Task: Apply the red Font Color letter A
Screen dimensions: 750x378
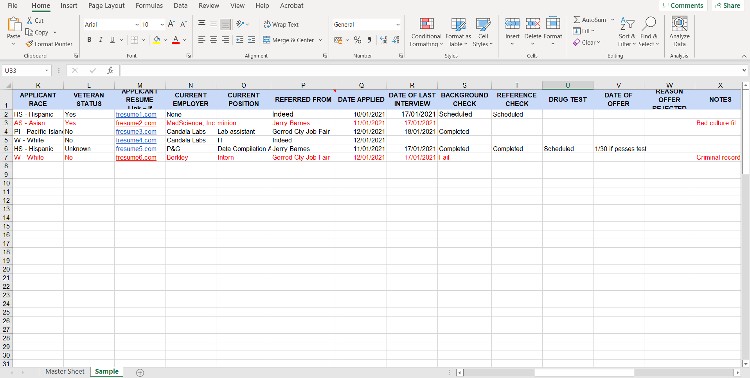Action: coord(176,40)
